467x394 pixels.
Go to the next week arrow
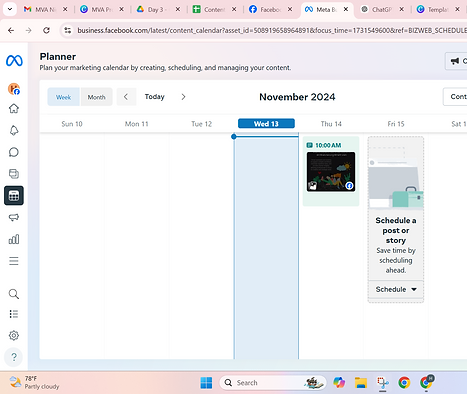point(183,97)
